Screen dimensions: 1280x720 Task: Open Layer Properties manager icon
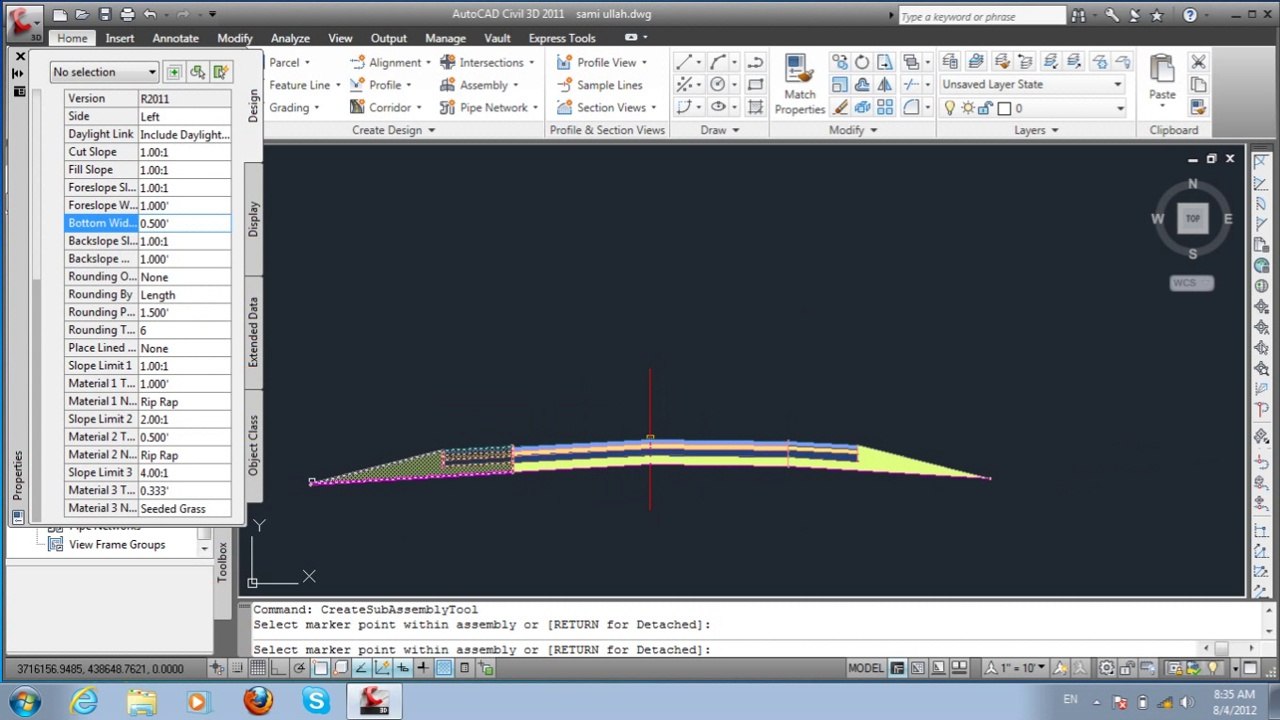(950, 62)
